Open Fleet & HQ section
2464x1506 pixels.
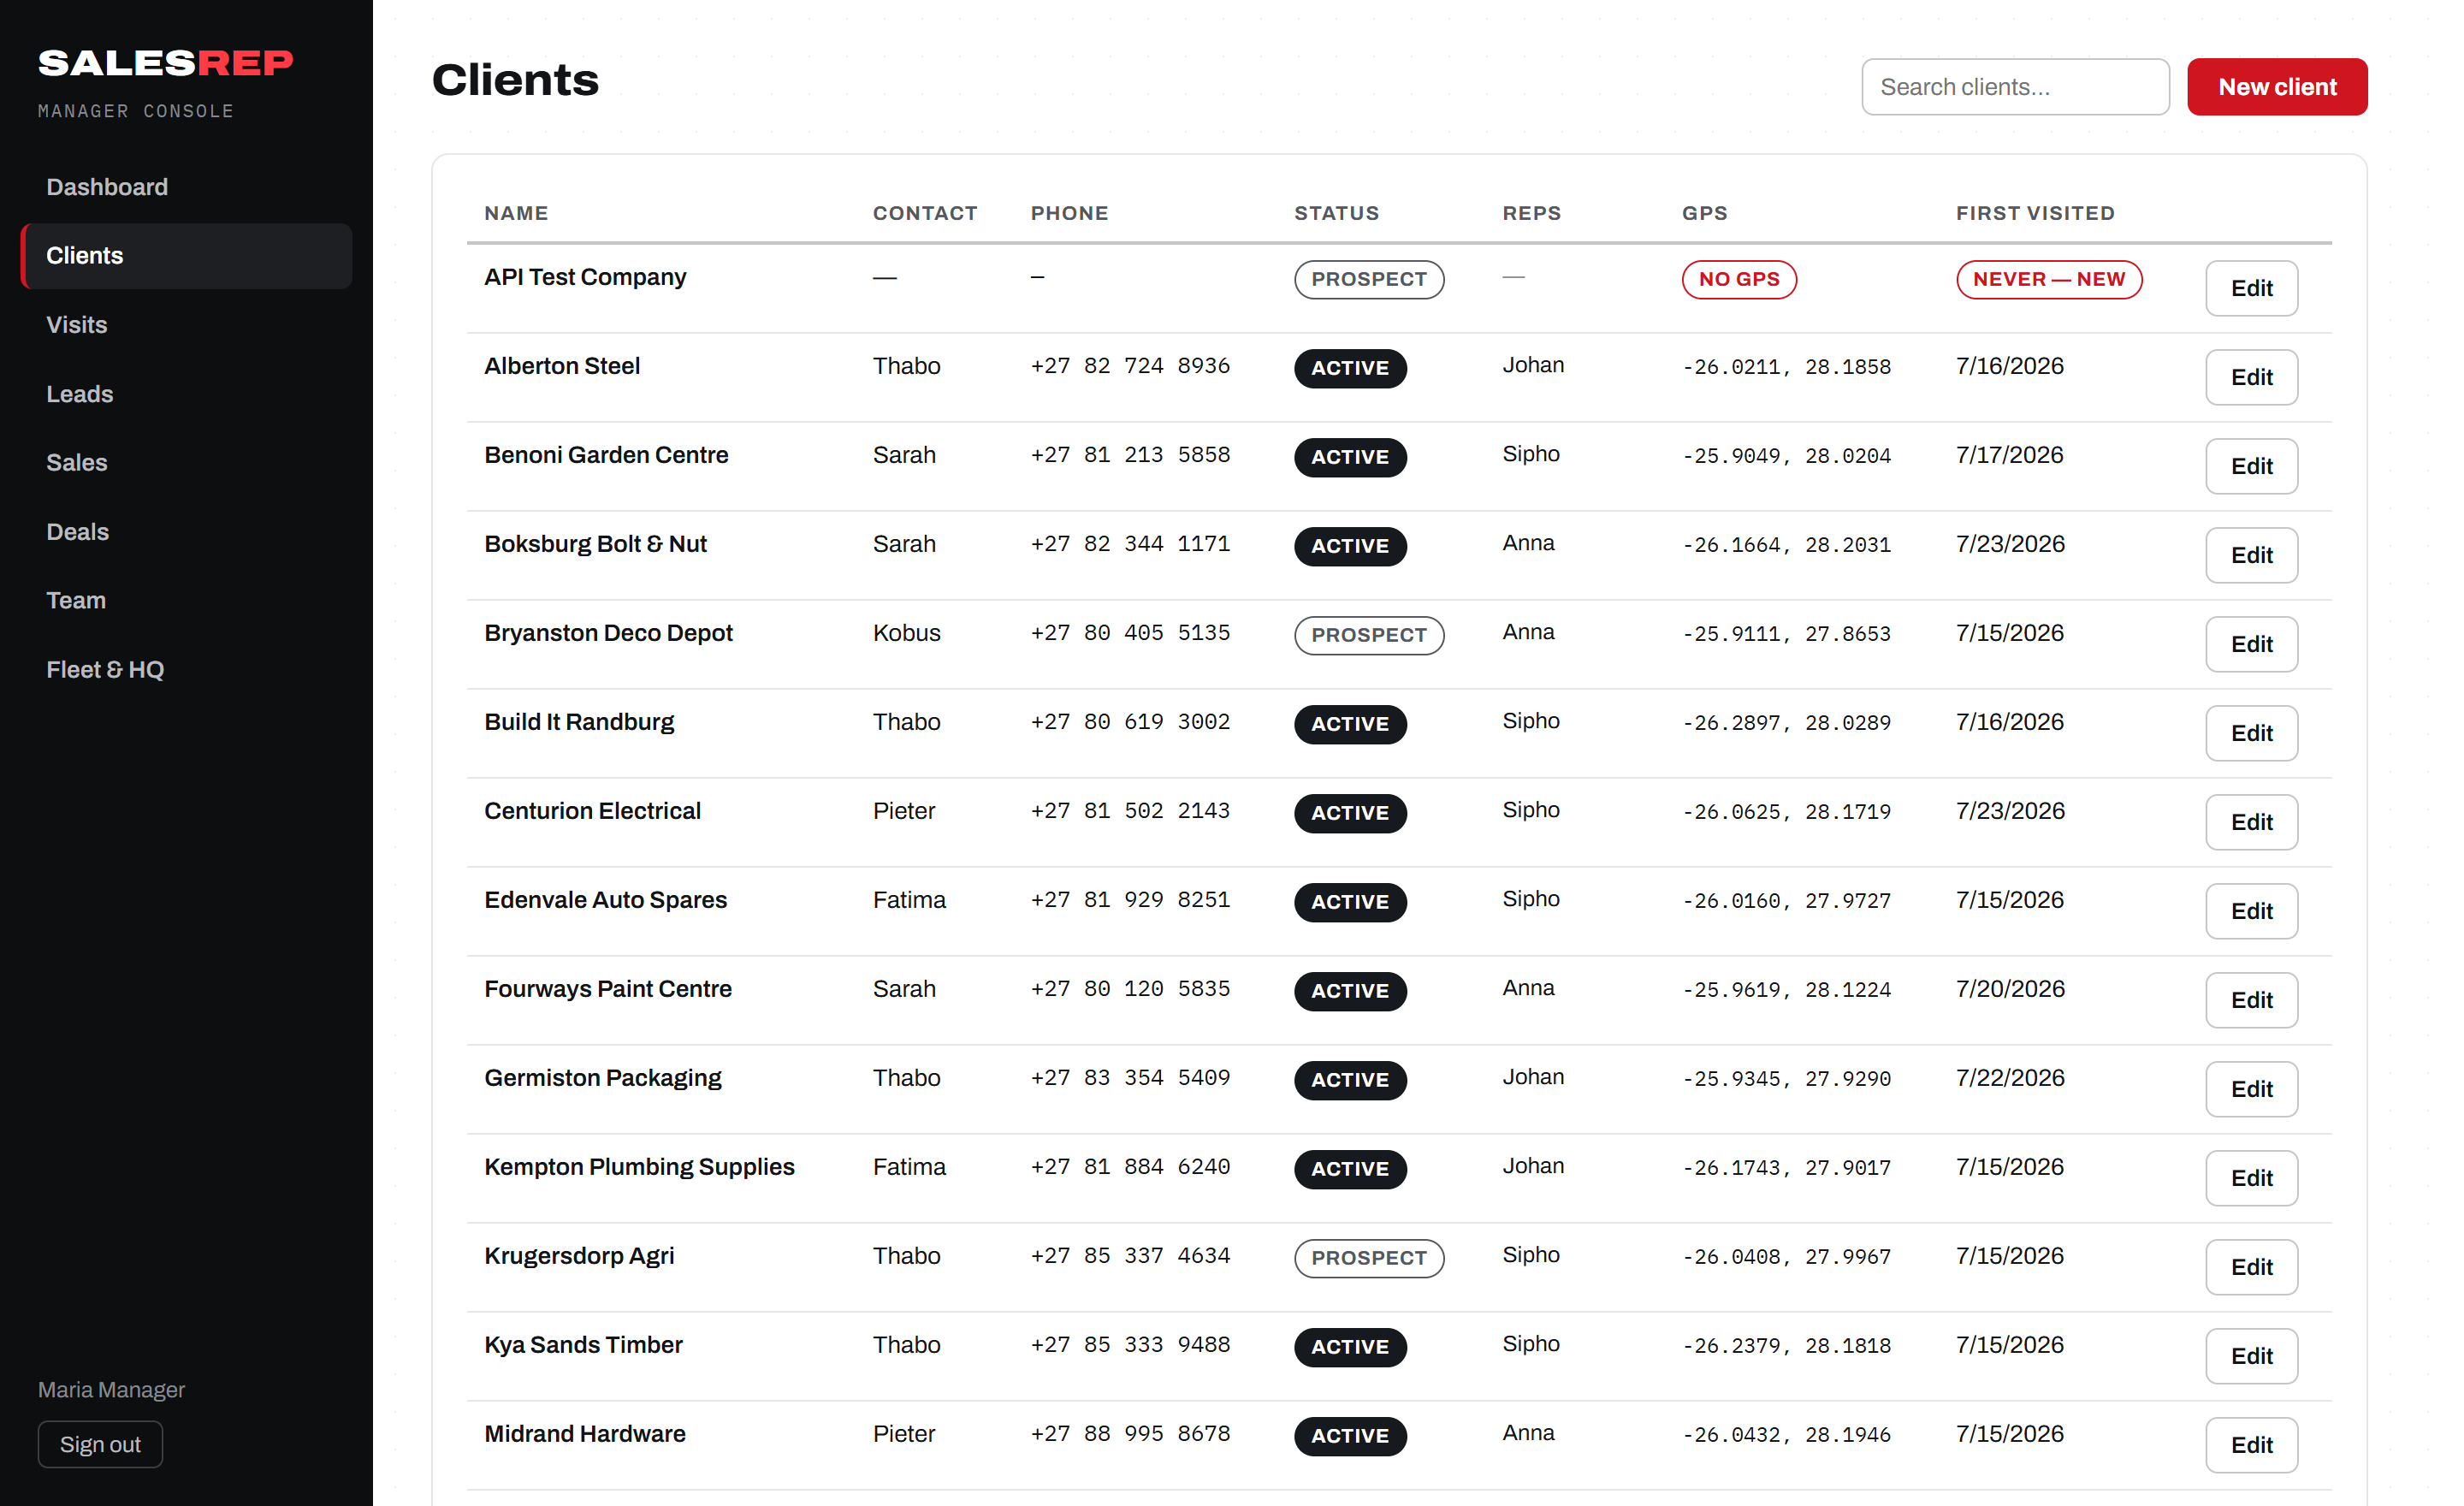[x=187, y=670]
